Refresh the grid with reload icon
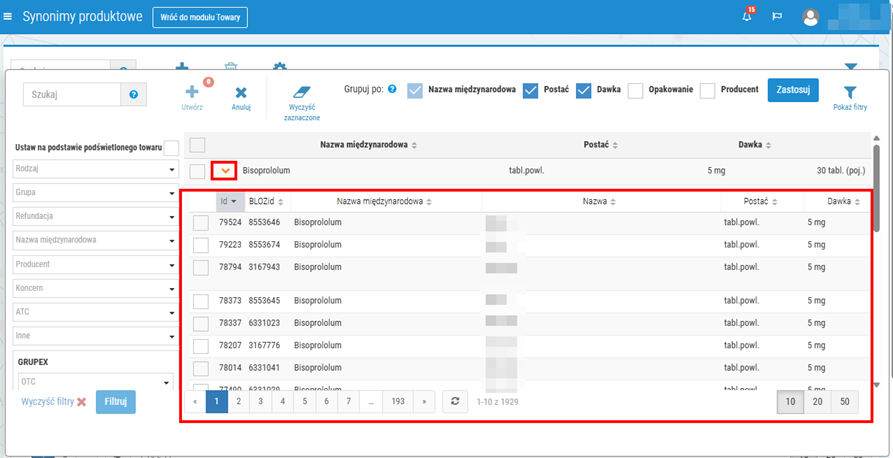The height and width of the screenshot is (458, 893). tap(454, 401)
